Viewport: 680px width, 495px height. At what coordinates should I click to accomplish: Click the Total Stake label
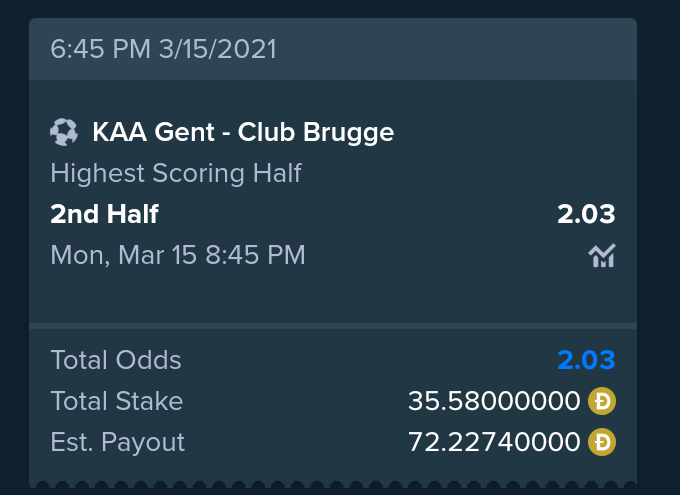pos(117,401)
